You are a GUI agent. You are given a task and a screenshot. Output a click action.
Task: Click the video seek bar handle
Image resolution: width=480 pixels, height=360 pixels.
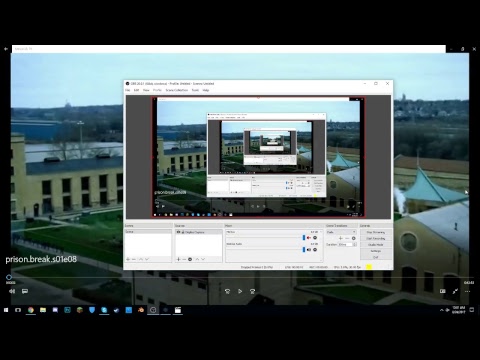(9, 277)
